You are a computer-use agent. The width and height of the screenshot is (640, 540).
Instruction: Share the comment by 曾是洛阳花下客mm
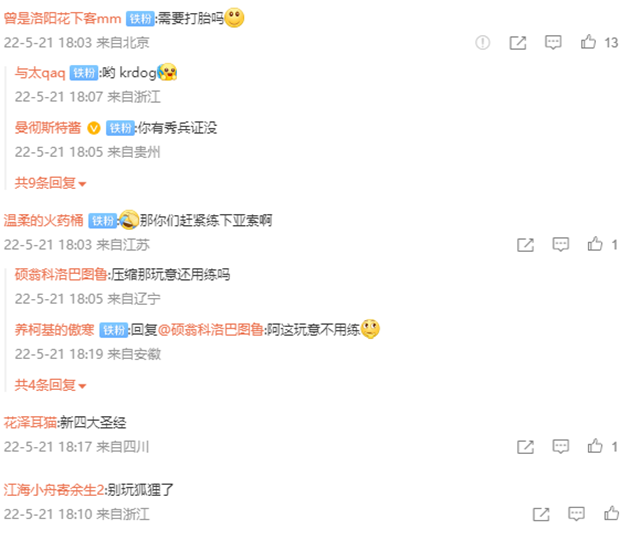coord(518,42)
